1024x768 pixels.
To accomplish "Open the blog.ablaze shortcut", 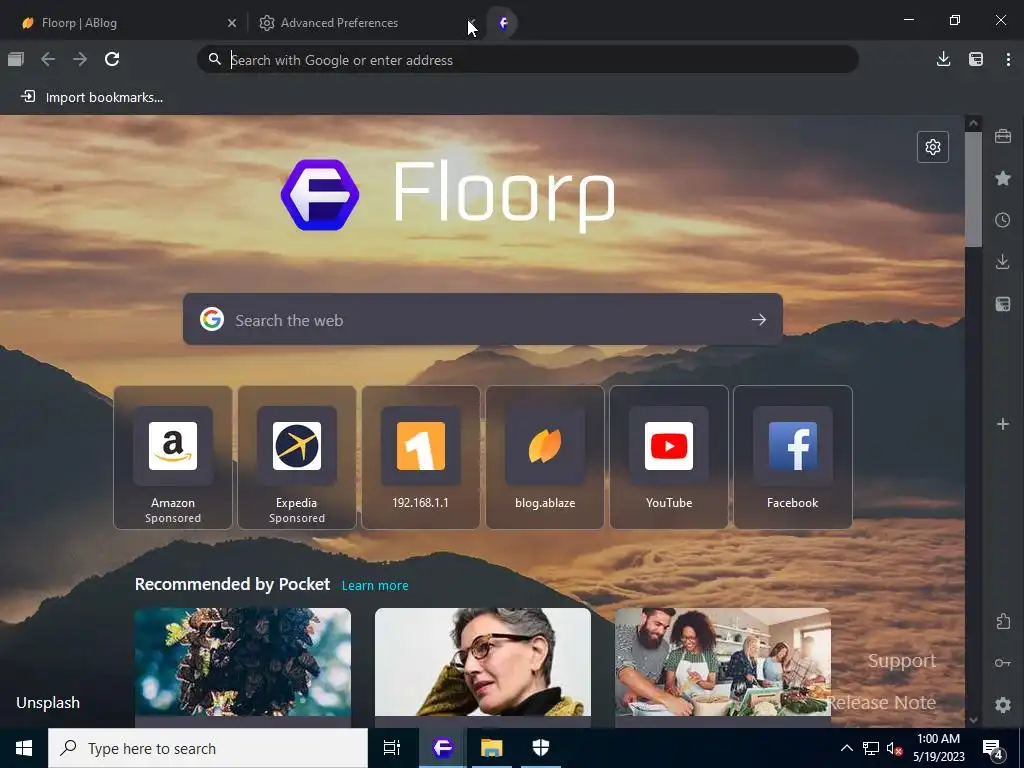I will coord(545,457).
